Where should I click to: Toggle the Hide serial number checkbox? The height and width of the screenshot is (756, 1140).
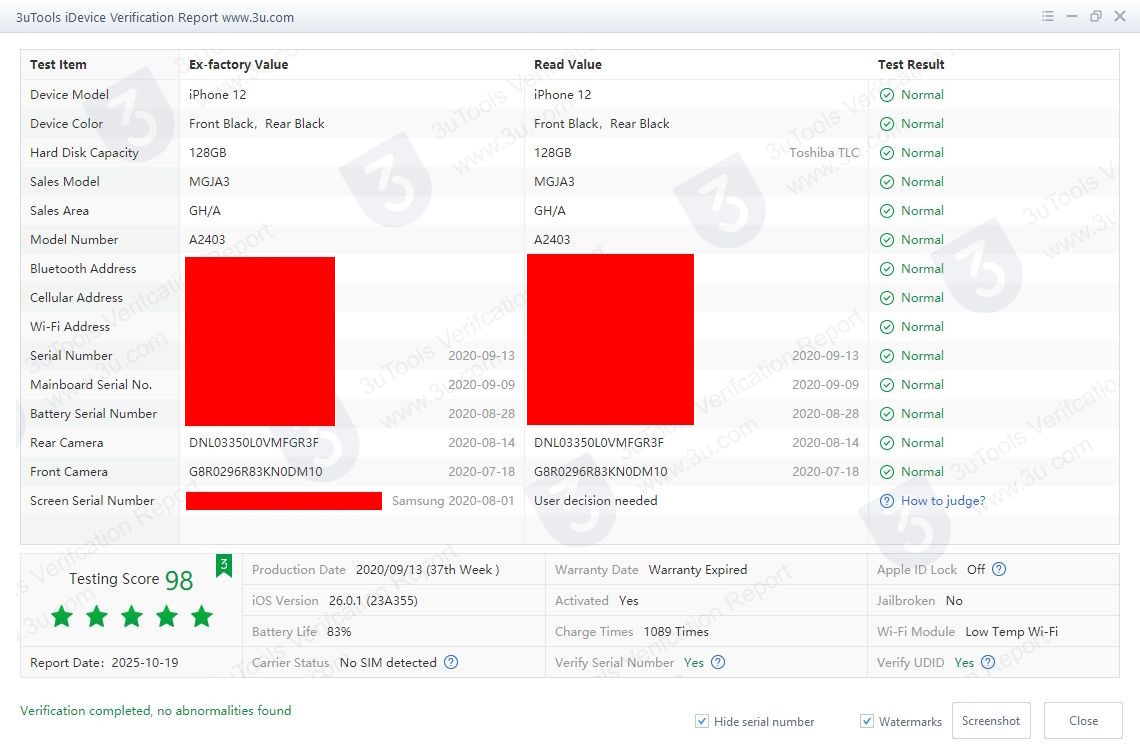pyautogui.click(x=702, y=721)
